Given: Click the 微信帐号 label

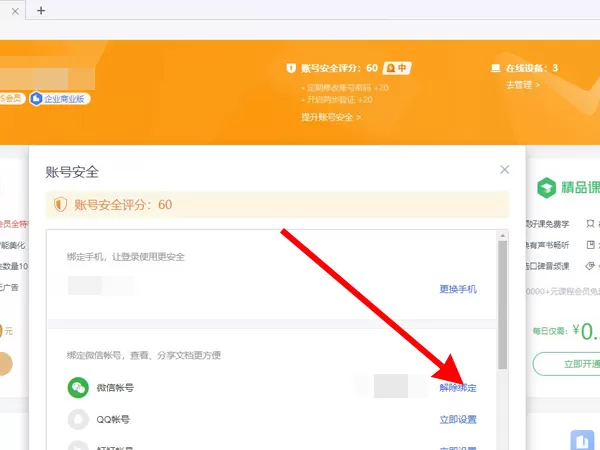Looking at the screenshot, I should click(115, 388).
